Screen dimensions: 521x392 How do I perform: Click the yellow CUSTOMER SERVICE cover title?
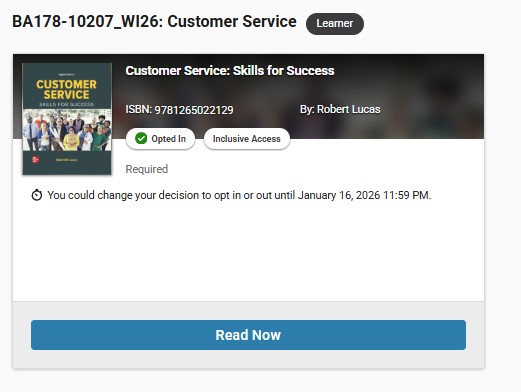pos(66,89)
